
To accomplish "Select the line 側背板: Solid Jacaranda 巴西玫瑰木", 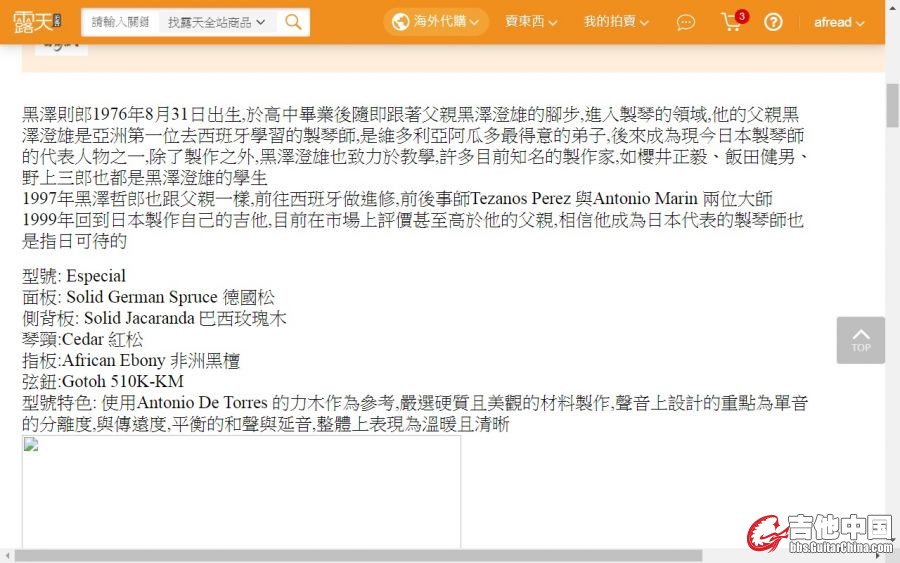I will click(154, 319).
